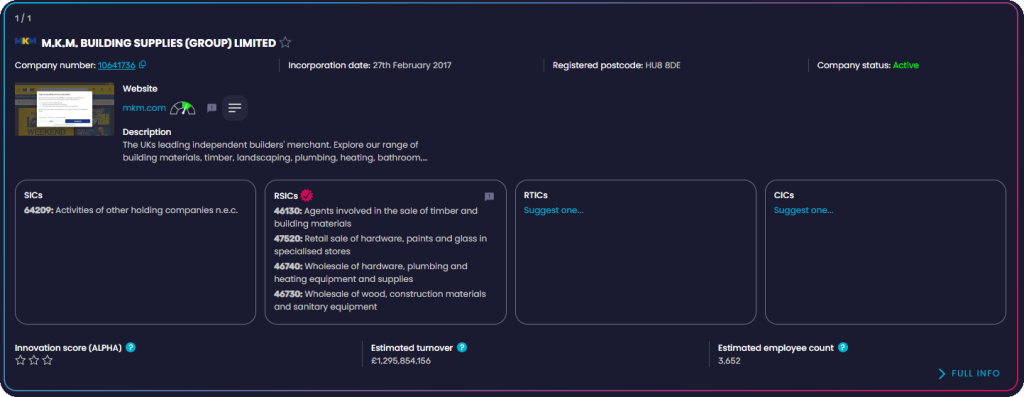
Task: Click the RSICs verified badge icon
Action: click(307, 195)
